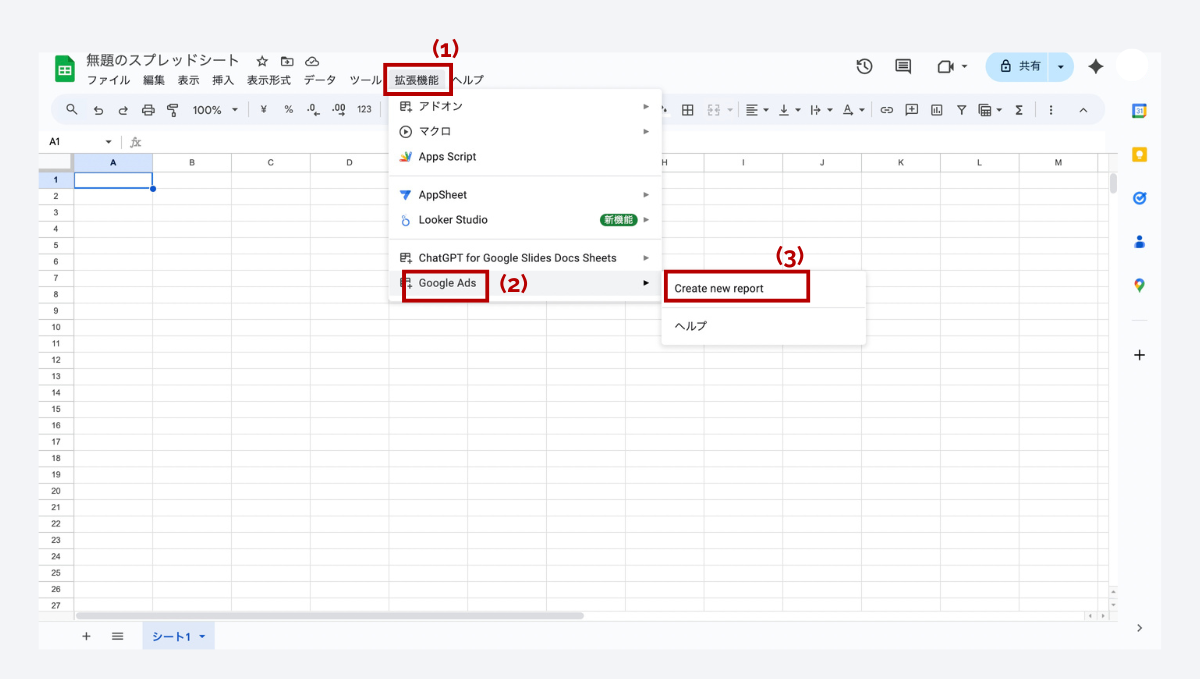The width and height of the screenshot is (1200, 679).
Task: Open filter views dropdown
Action: [x=990, y=110]
